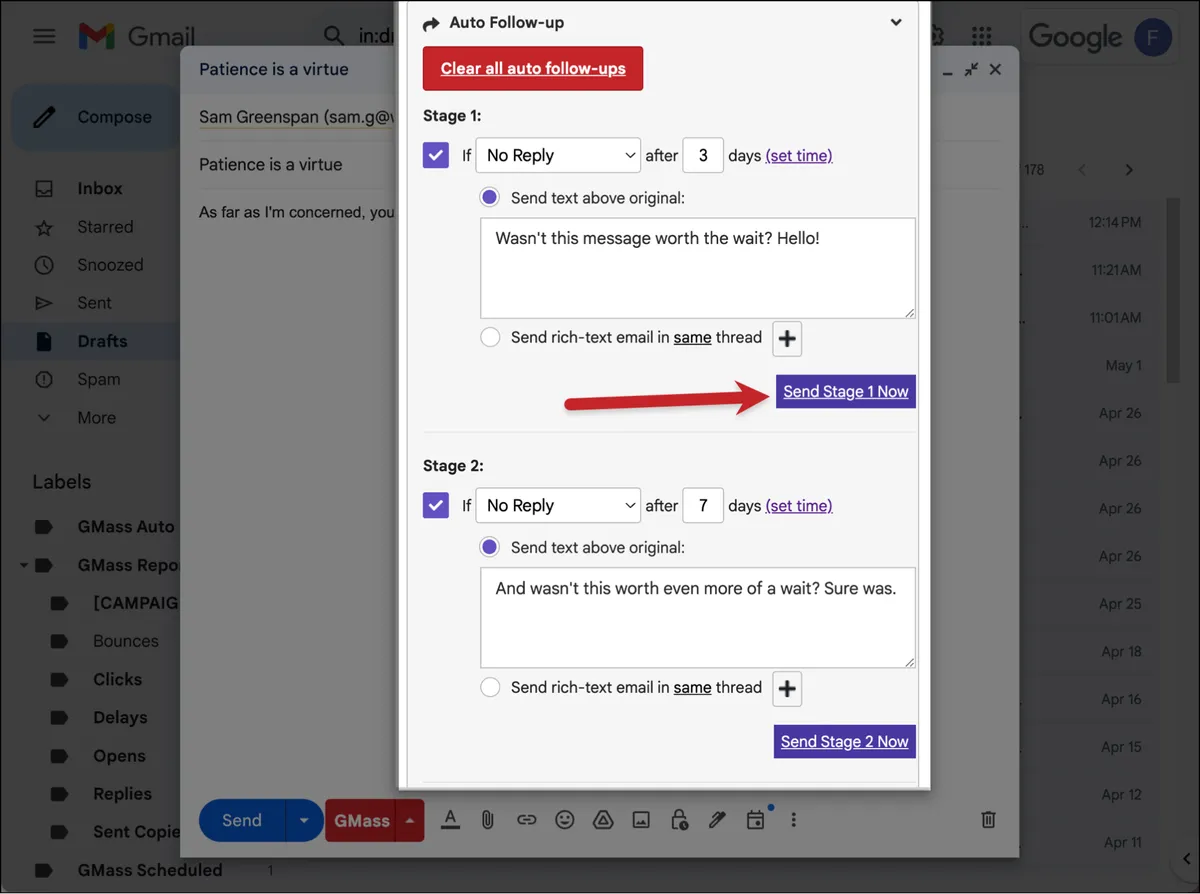This screenshot has height=894, width=1200.
Task: Click the older page arrow
Action: click(x=1129, y=170)
